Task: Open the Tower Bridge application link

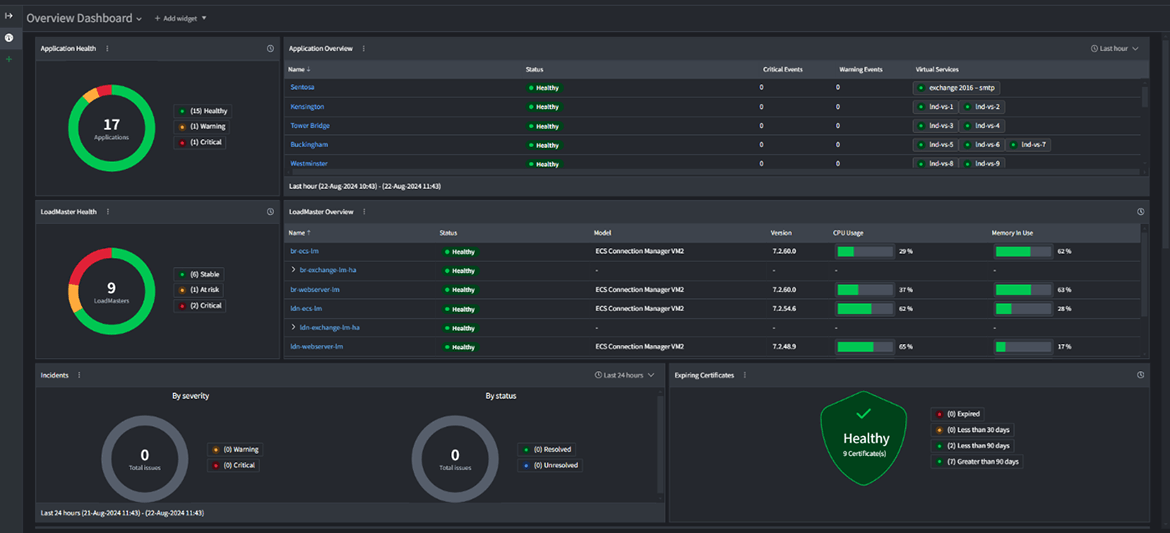Action: point(310,126)
